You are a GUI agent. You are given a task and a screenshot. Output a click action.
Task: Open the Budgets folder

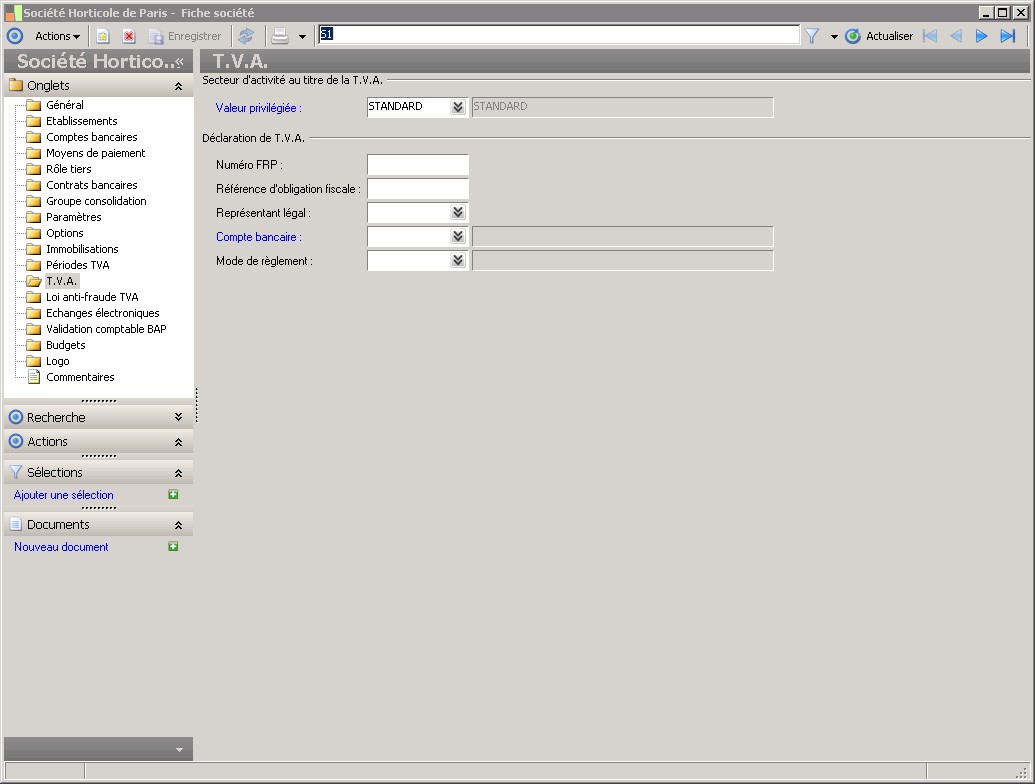(65, 345)
